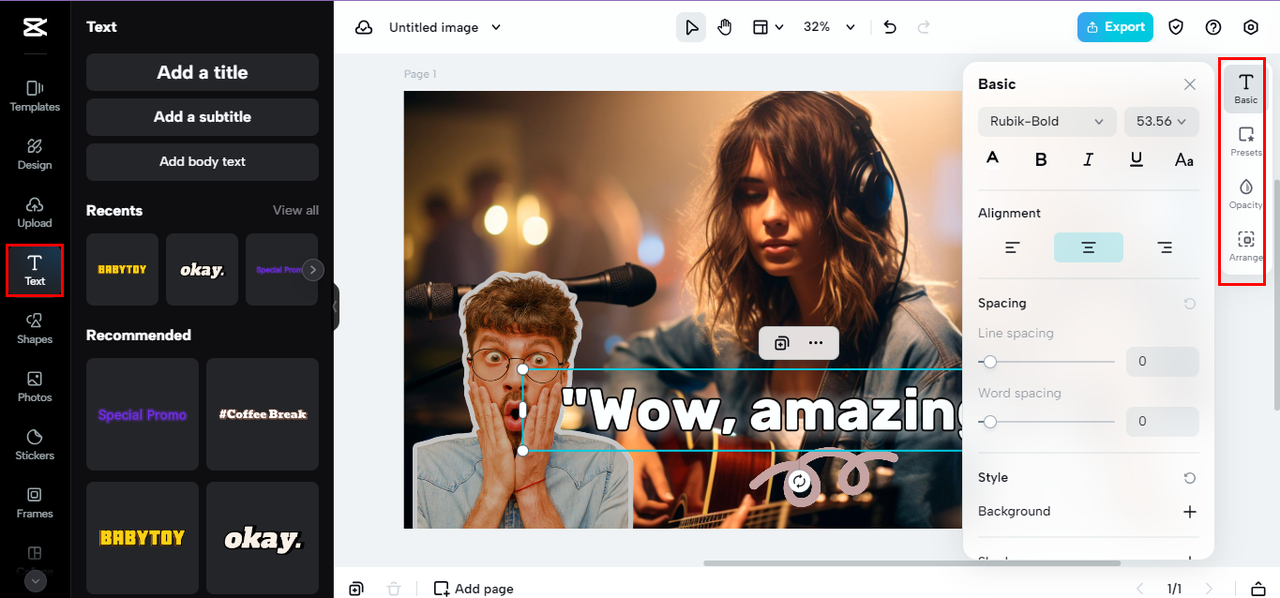Open the Frames sidebar panel
The height and width of the screenshot is (598, 1280).
tap(35, 502)
